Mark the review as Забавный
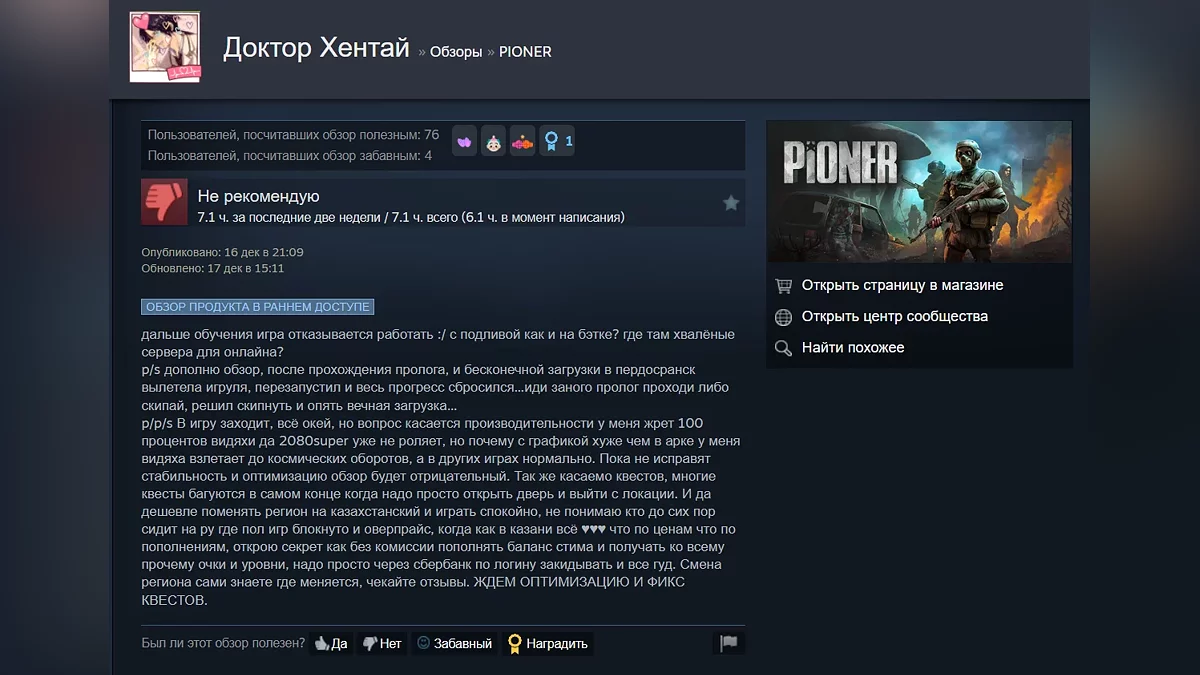 coord(454,643)
